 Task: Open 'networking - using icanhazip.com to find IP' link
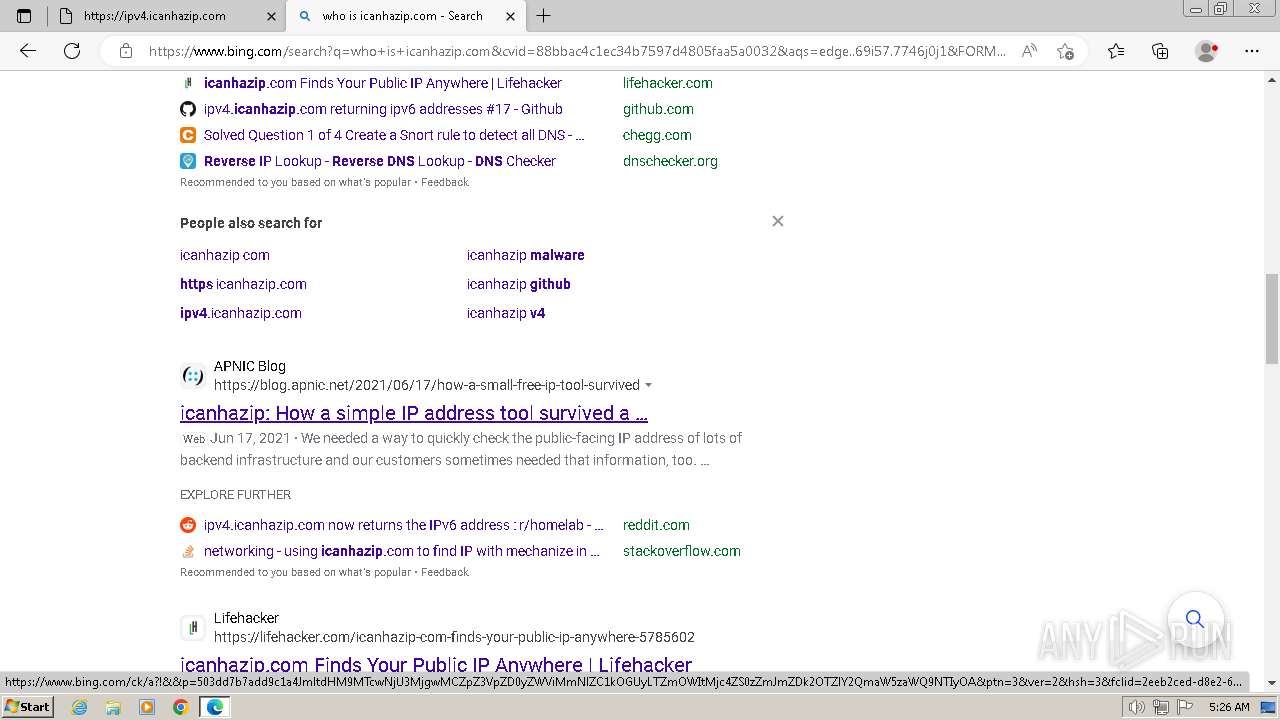(402, 551)
